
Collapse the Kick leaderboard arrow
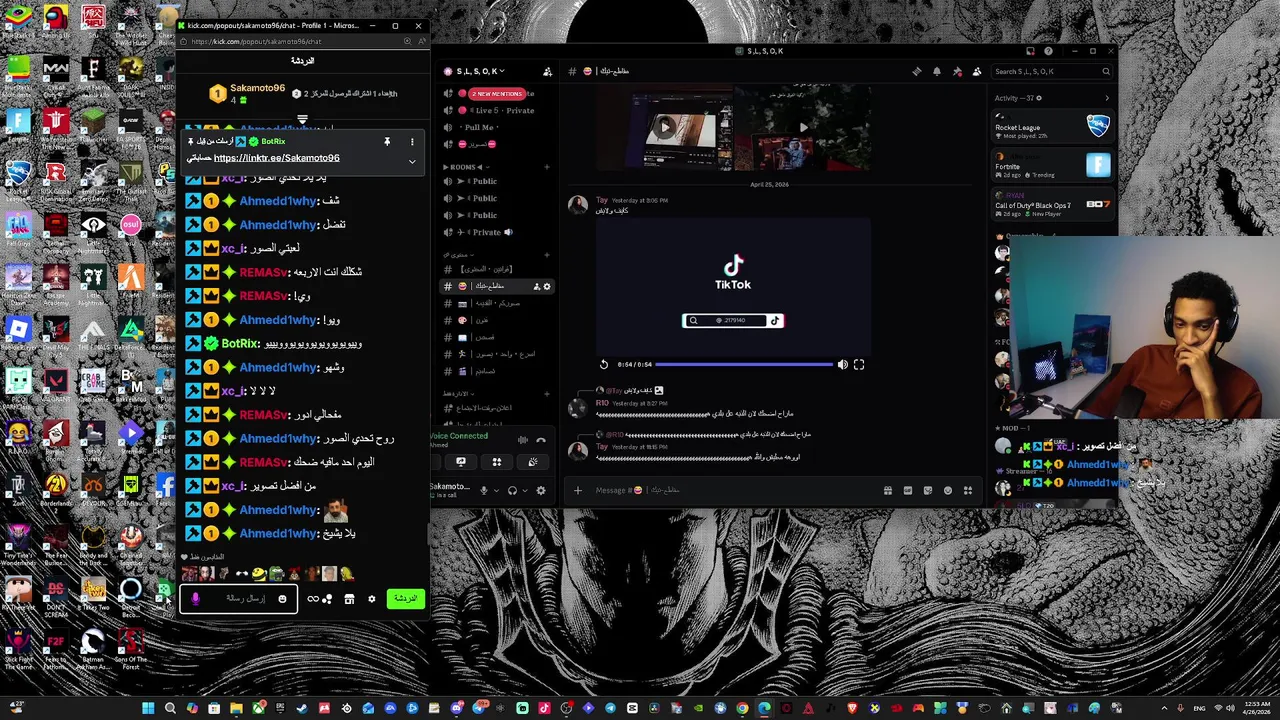coord(302,119)
